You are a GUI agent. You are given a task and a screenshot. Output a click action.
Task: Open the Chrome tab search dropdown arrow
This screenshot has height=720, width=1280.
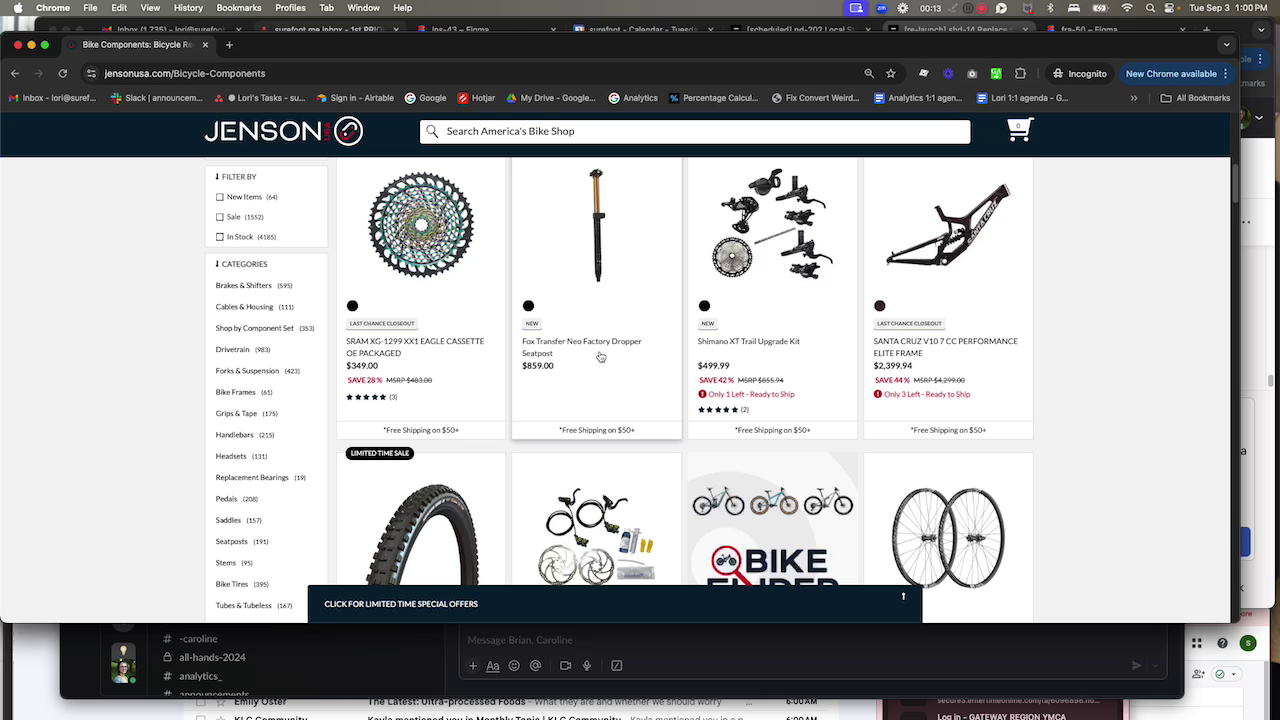tap(1227, 45)
